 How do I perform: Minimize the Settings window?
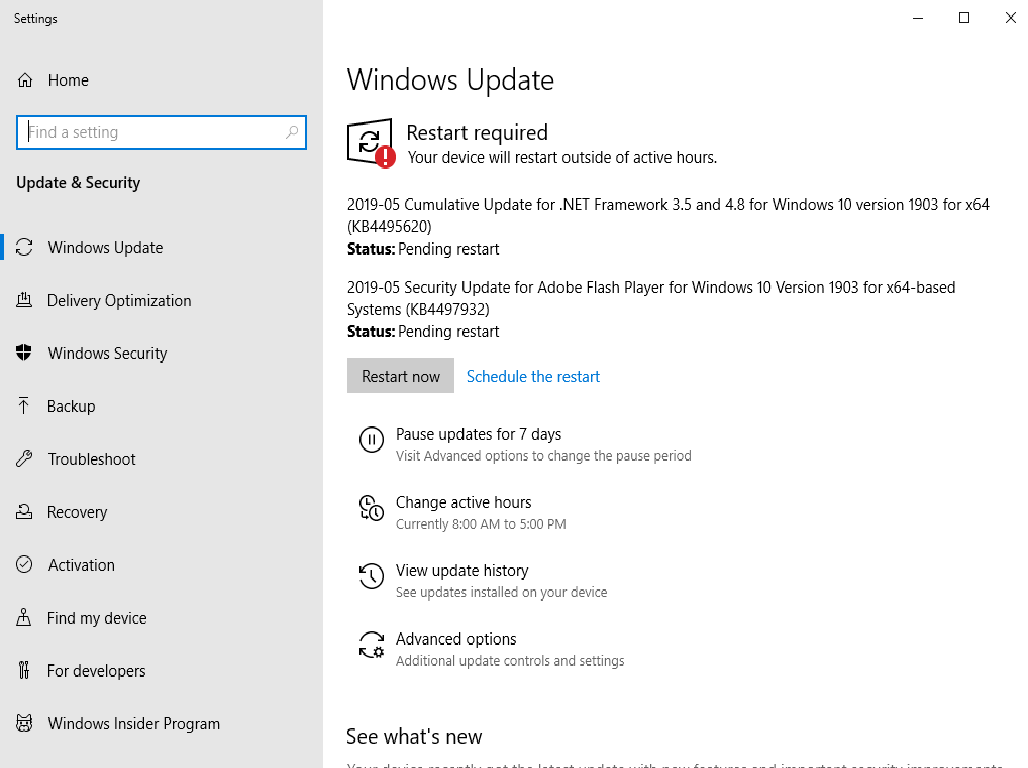tap(918, 18)
